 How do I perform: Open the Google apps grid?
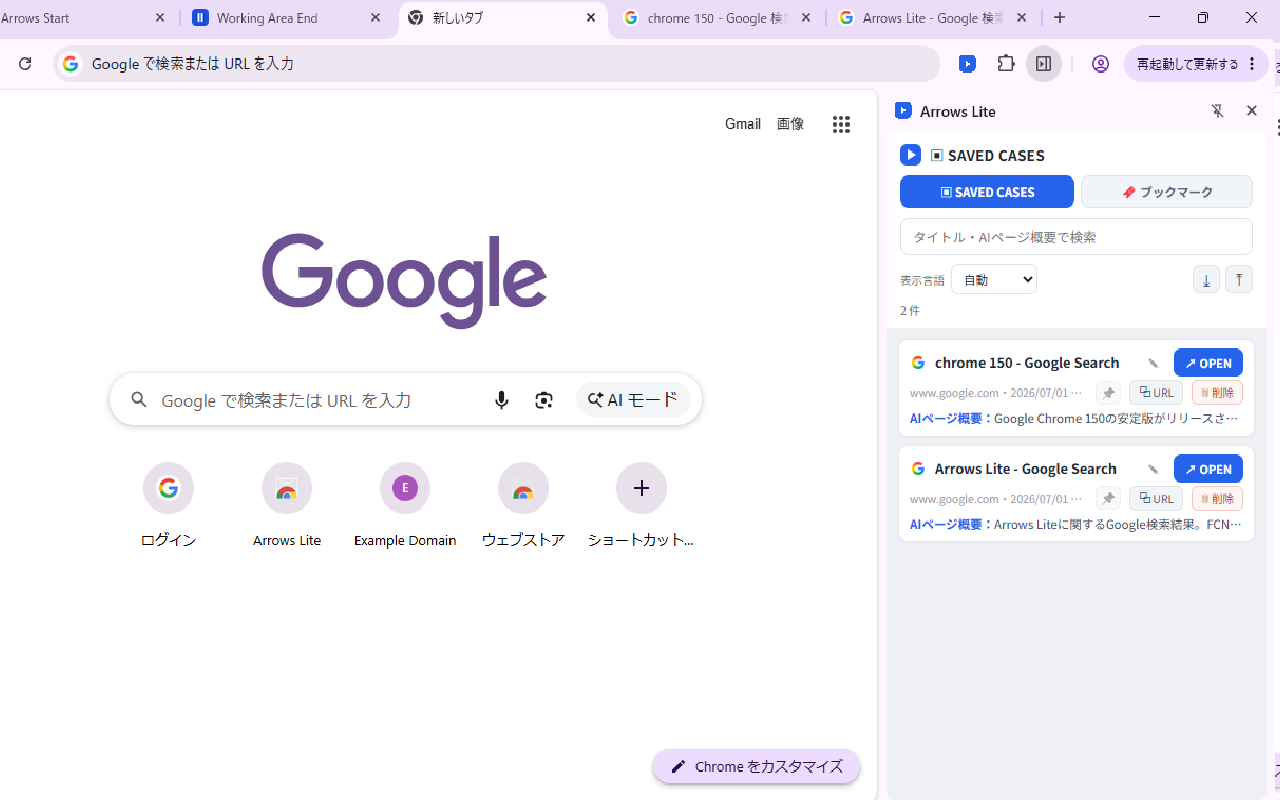841,124
